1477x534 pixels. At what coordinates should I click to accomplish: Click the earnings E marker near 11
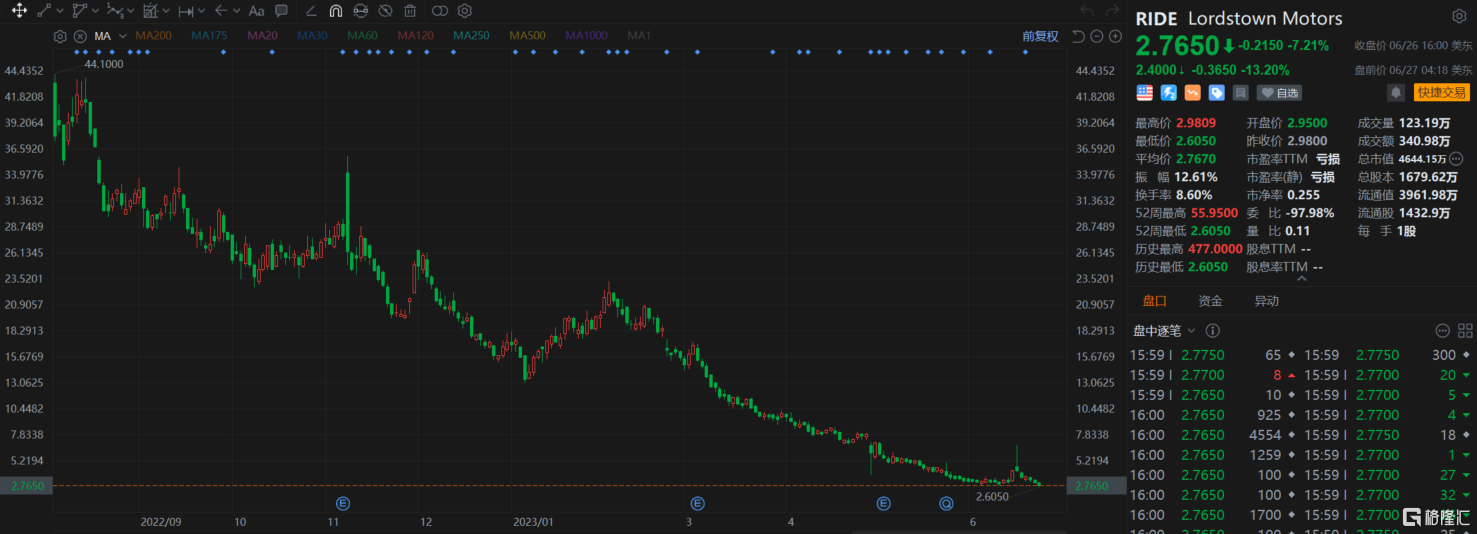point(343,503)
